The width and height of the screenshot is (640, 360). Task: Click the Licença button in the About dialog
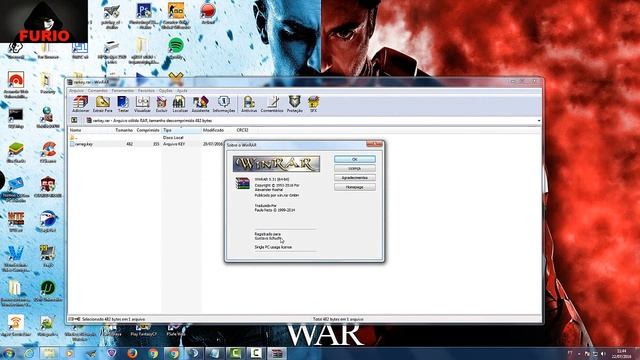point(355,169)
